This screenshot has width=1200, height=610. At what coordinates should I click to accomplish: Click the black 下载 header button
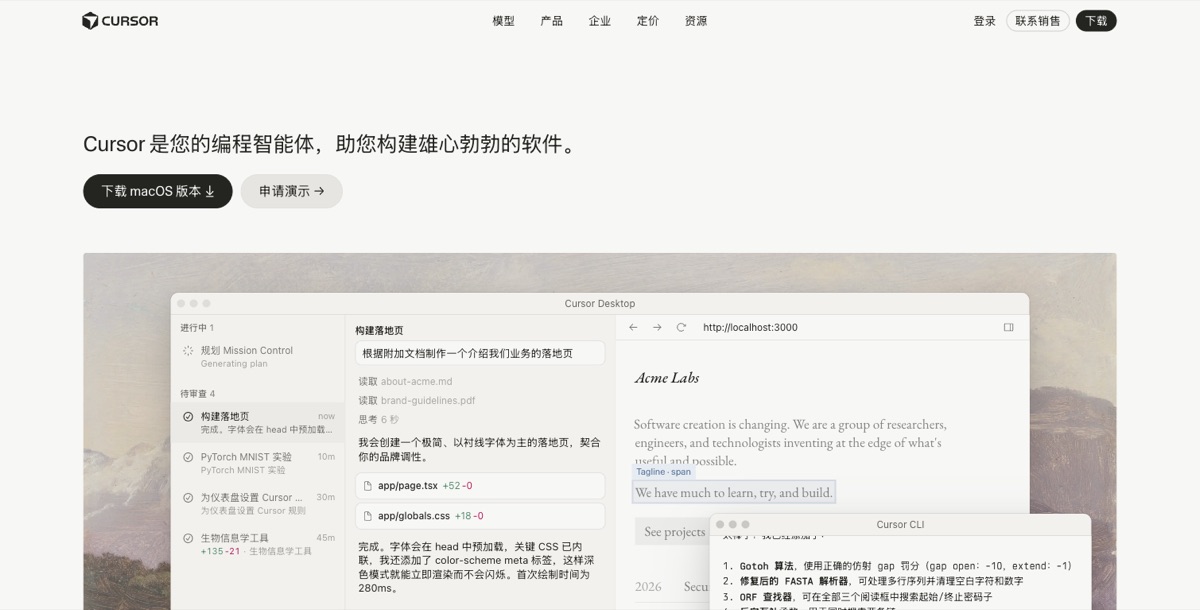1096,21
